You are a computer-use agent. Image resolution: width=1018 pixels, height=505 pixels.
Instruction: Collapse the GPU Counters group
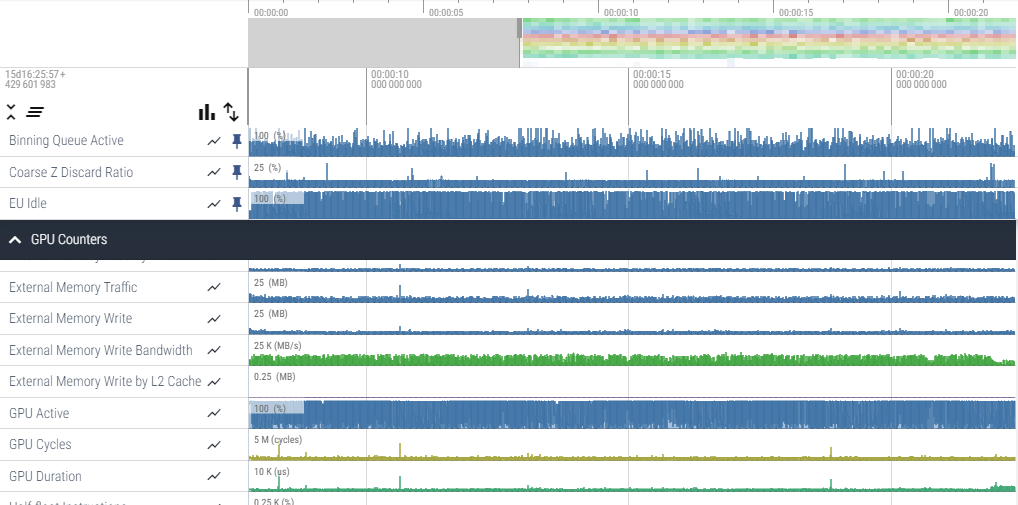[14, 240]
